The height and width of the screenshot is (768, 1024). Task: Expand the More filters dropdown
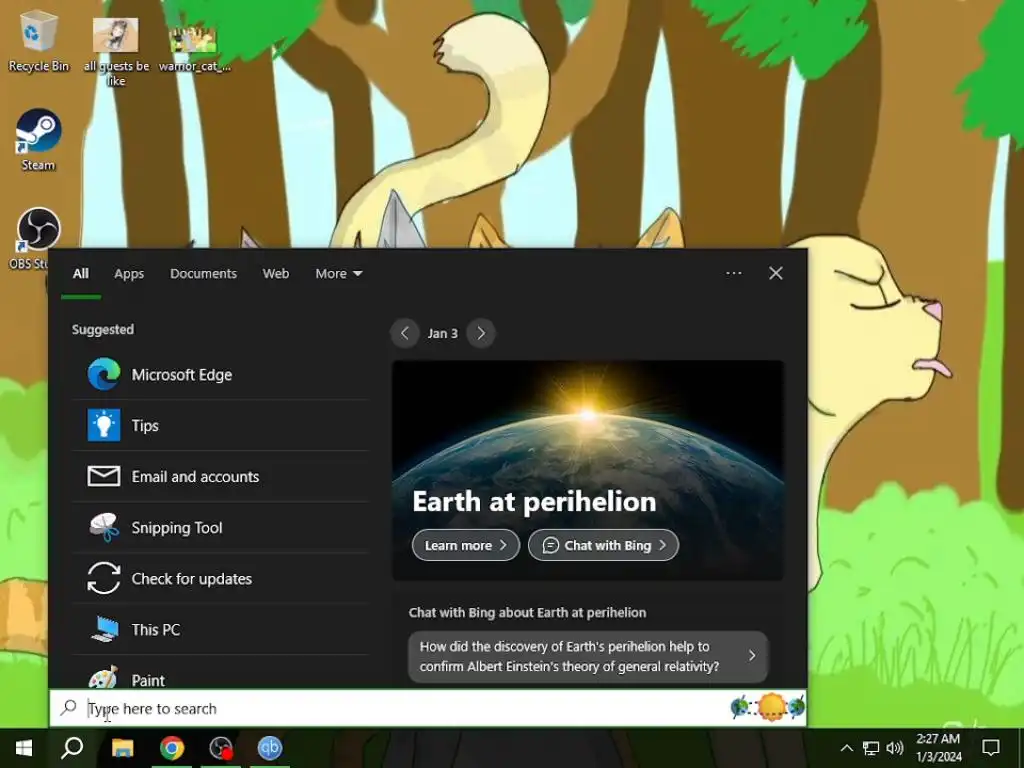click(338, 274)
